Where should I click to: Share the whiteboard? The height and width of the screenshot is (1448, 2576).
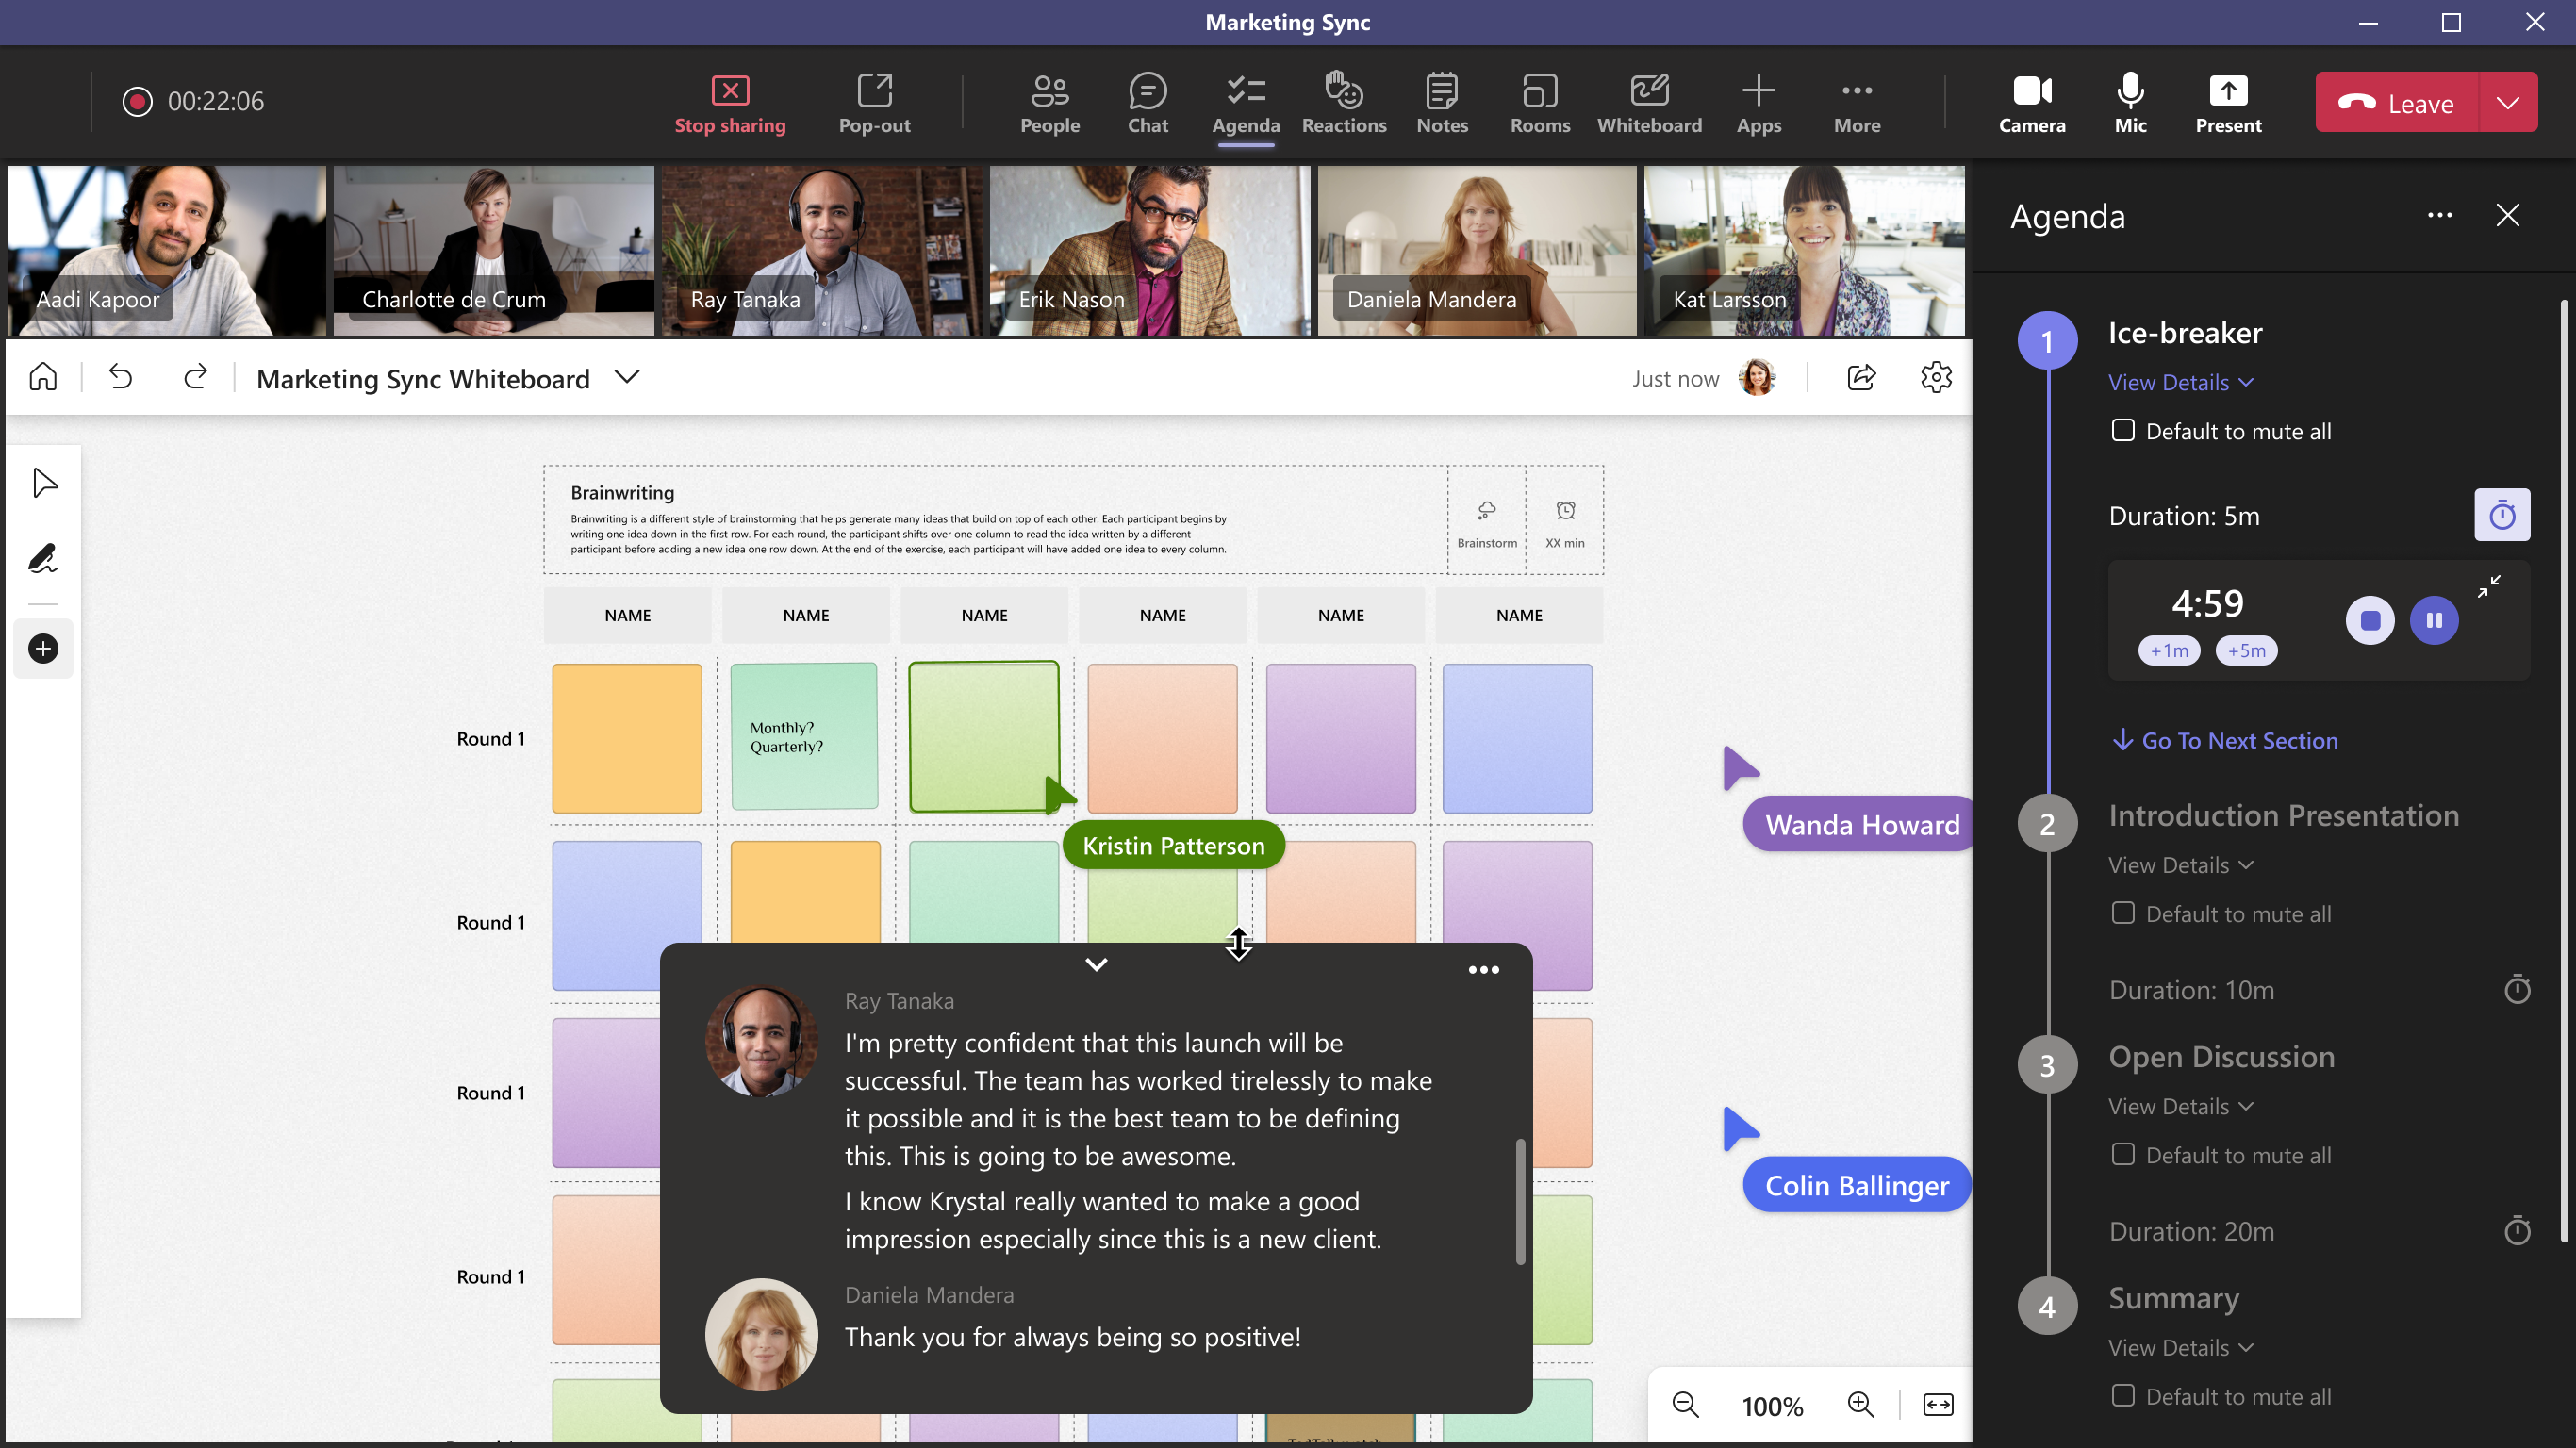coord(1860,377)
